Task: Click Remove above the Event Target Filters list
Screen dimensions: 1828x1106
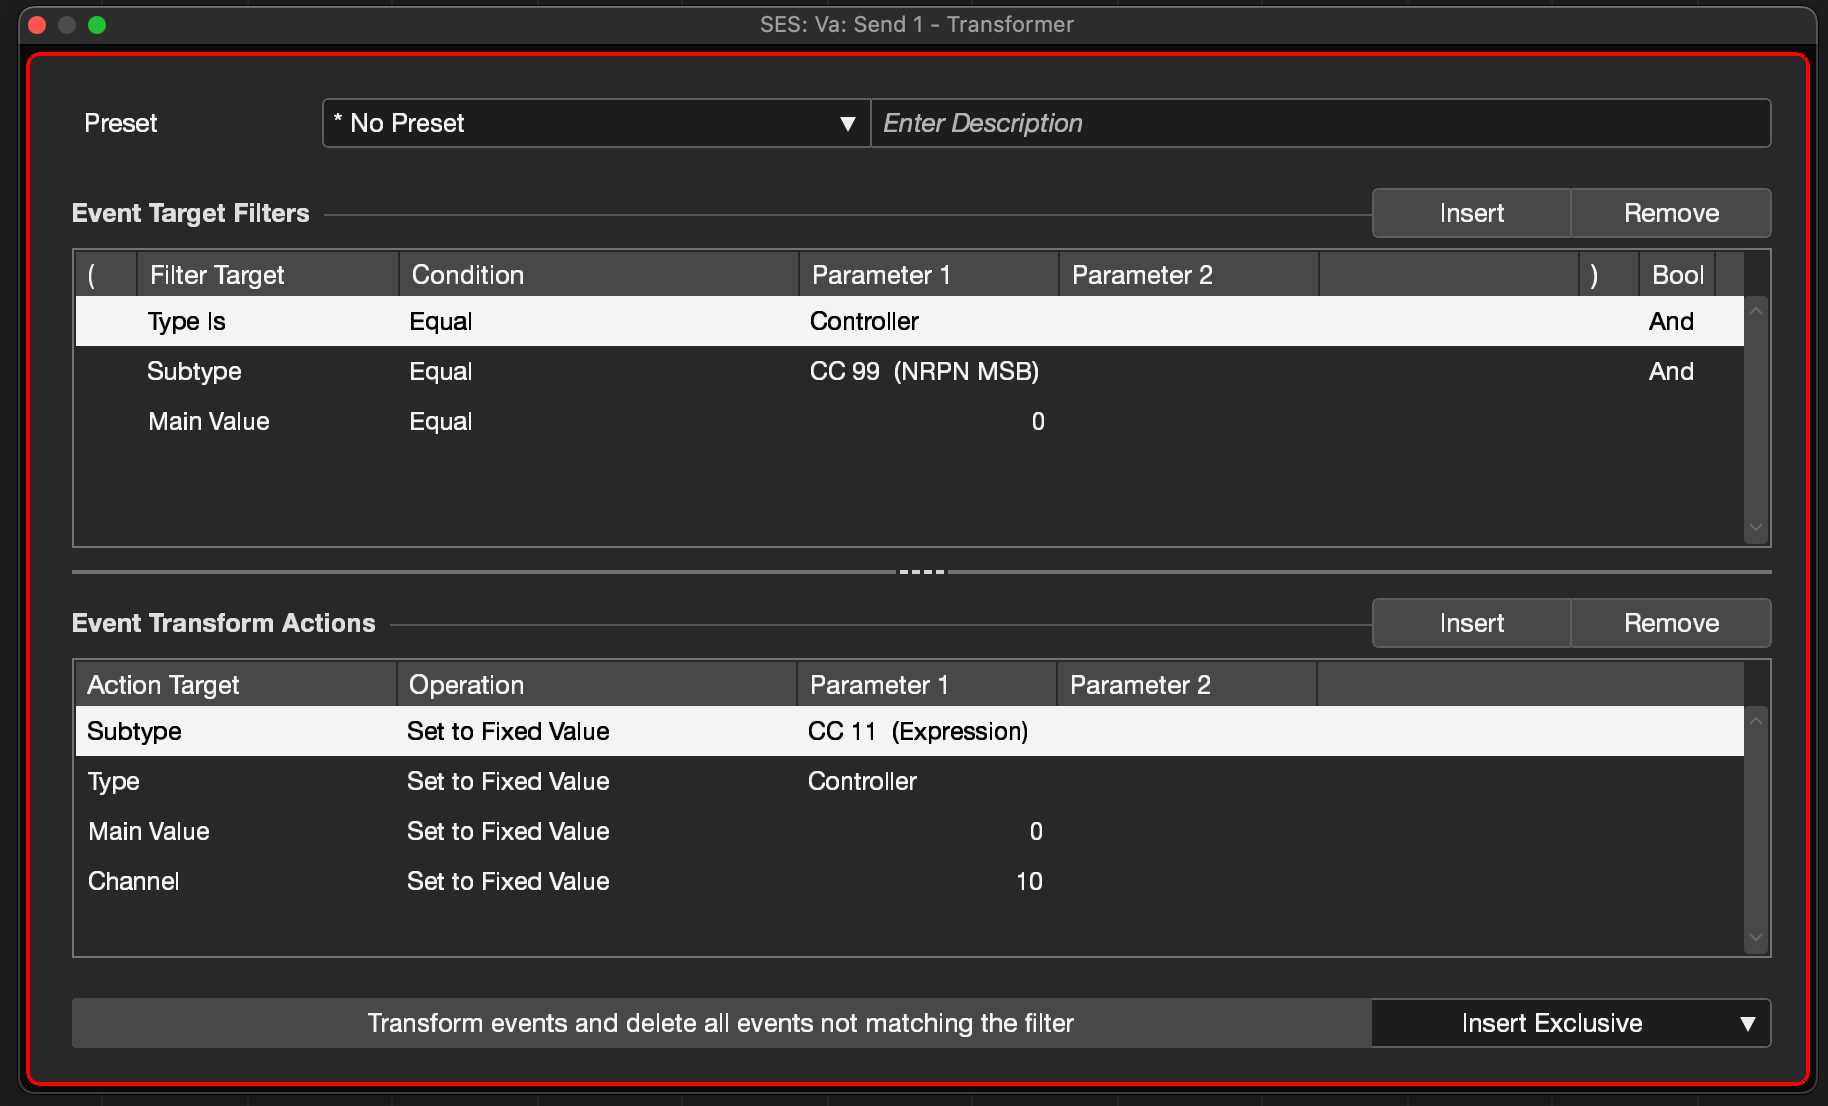Action: click(1670, 213)
